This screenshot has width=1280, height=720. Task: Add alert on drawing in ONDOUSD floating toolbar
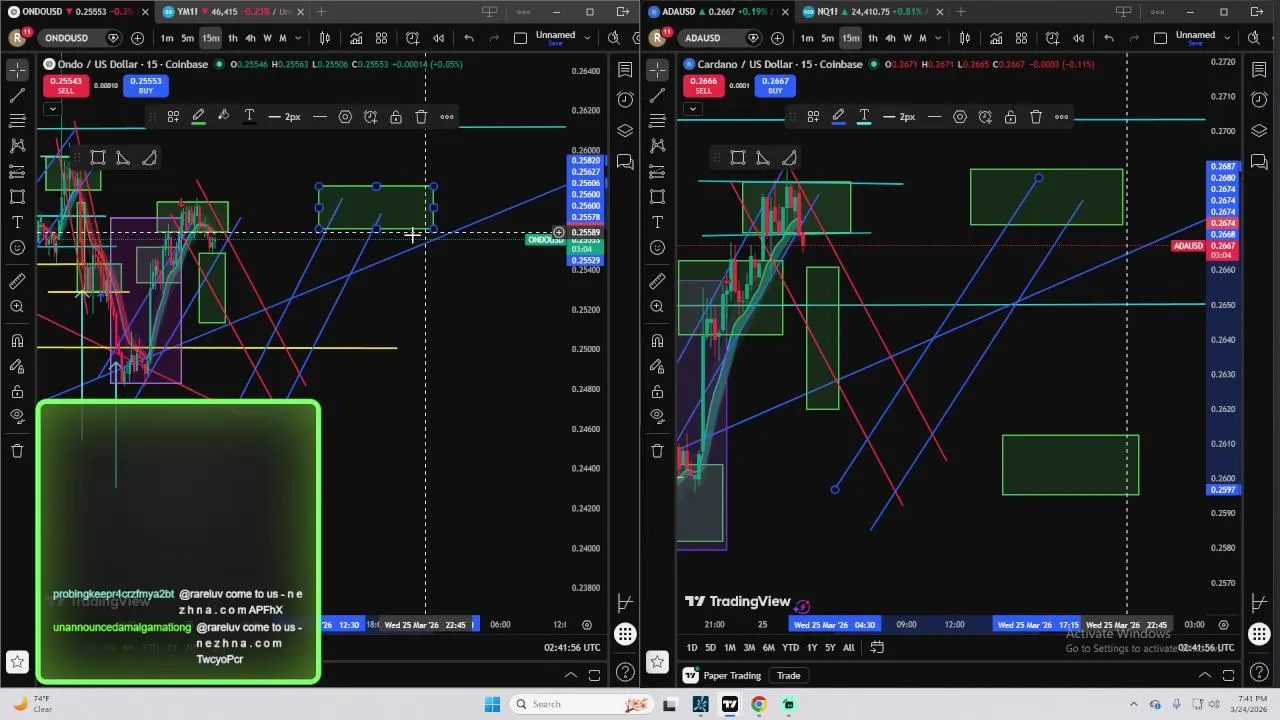[370, 117]
